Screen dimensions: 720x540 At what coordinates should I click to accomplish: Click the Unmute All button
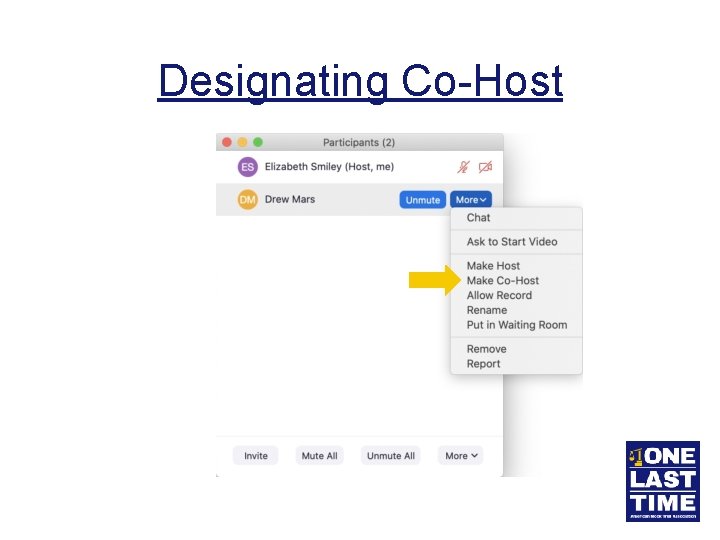(x=391, y=456)
